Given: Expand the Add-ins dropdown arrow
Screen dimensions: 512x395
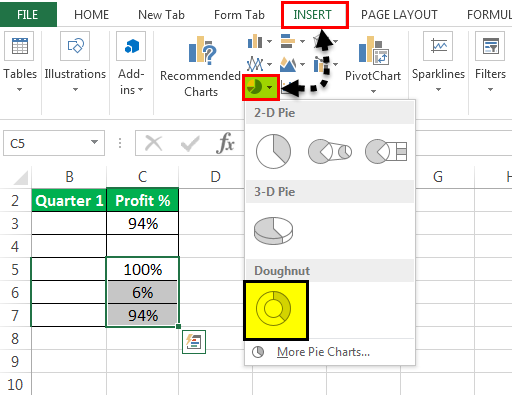Looking at the screenshot, I should (x=140, y=89).
